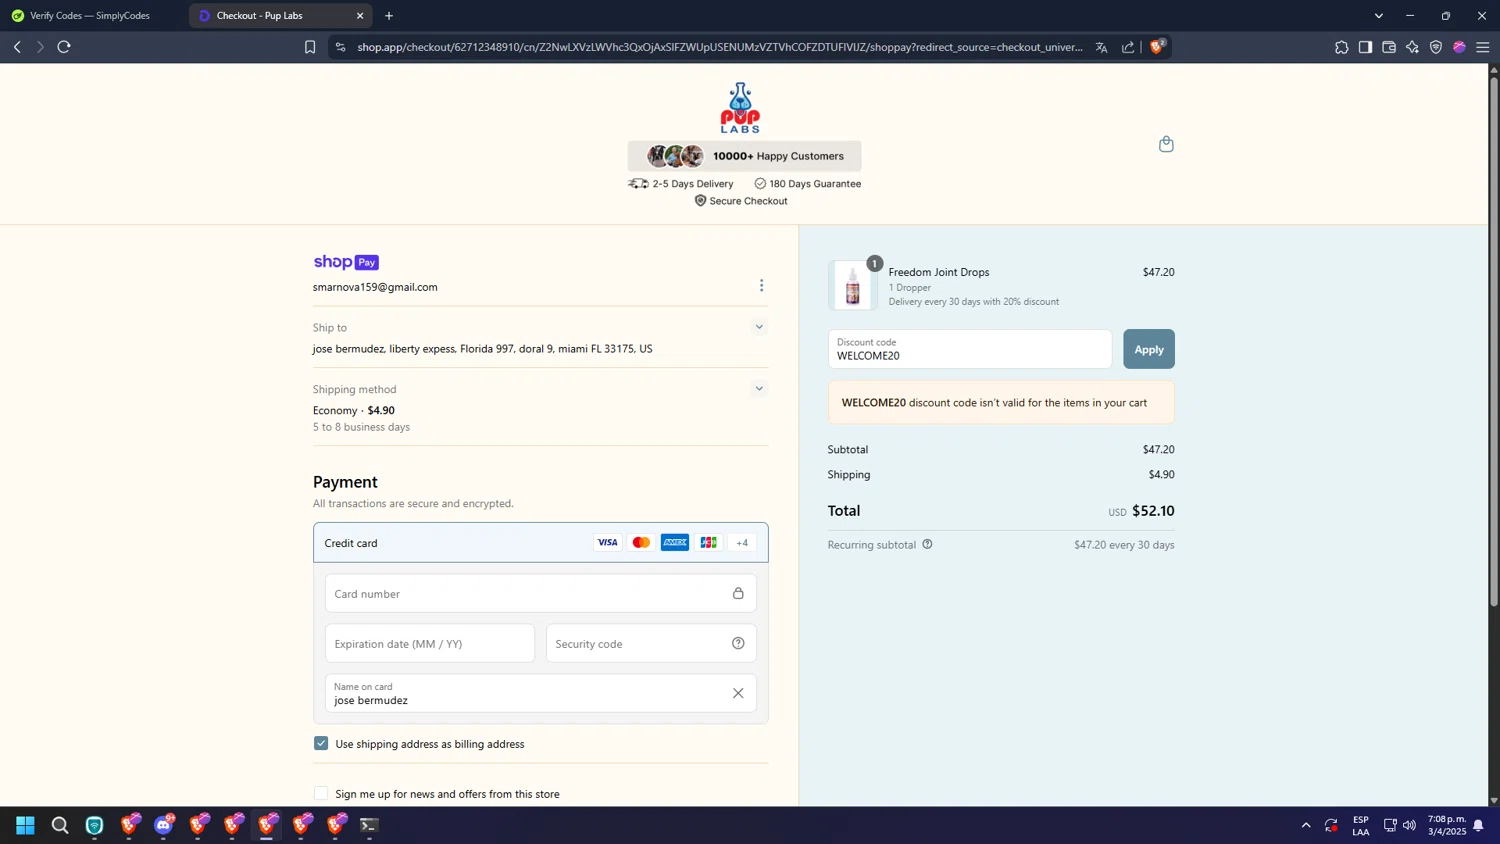Image resolution: width=1500 pixels, height=844 pixels.
Task: Click the Pup Labs logo
Action: (x=740, y=108)
